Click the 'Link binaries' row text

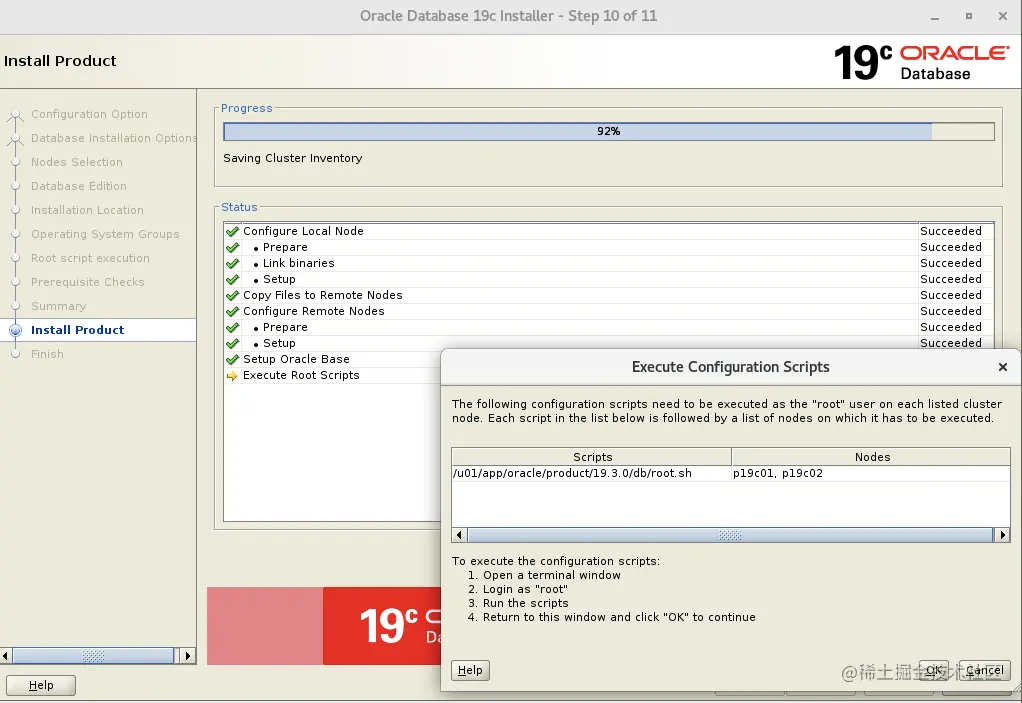[x=299, y=263]
